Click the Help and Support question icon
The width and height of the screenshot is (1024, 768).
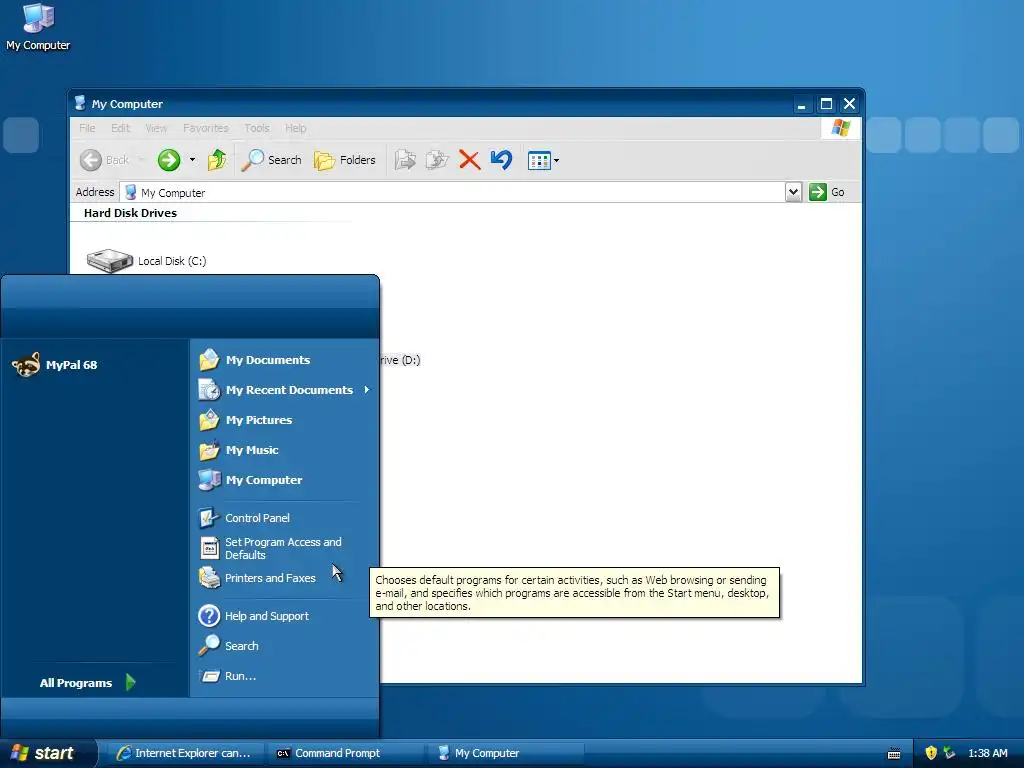(209, 615)
